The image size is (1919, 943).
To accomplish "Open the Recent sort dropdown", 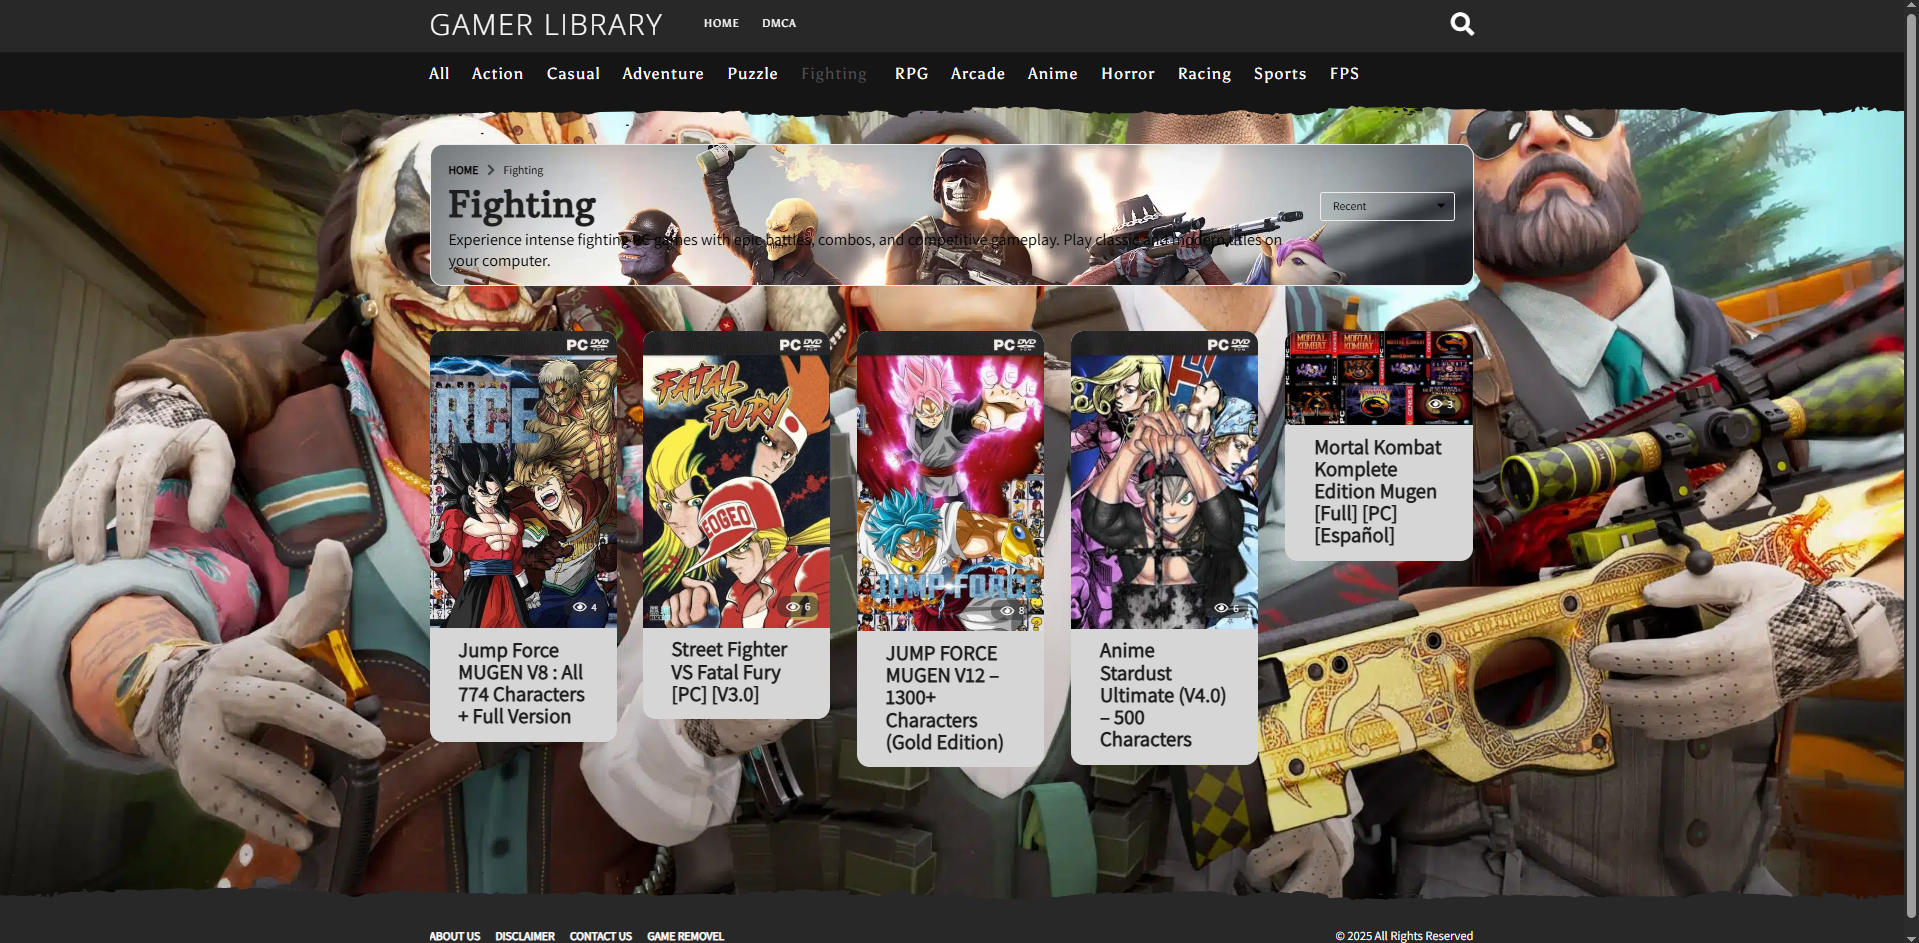I will (x=1387, y=206).
